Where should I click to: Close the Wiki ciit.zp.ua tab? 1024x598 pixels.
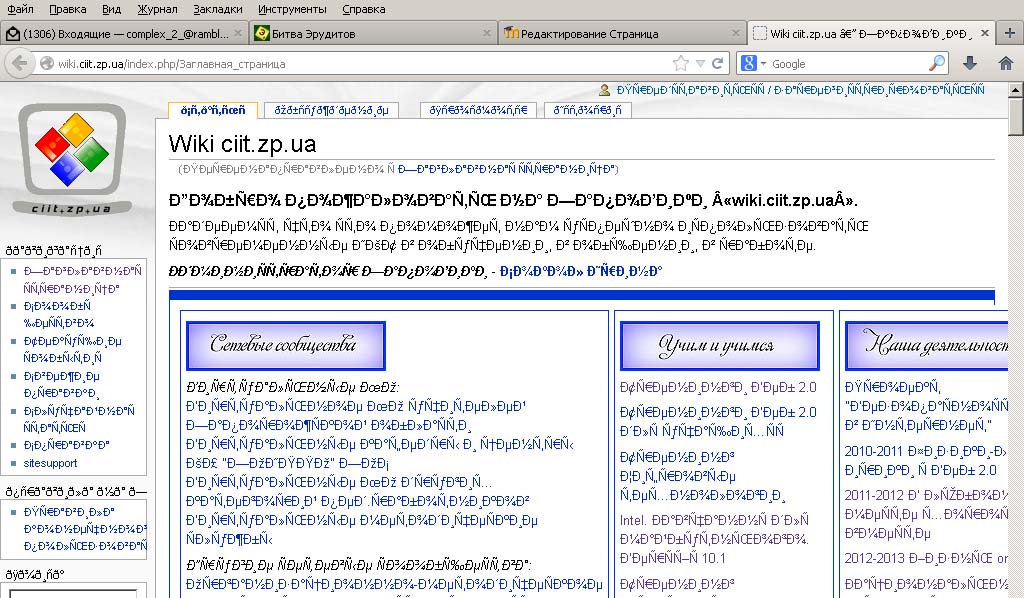tap(985, 33)
